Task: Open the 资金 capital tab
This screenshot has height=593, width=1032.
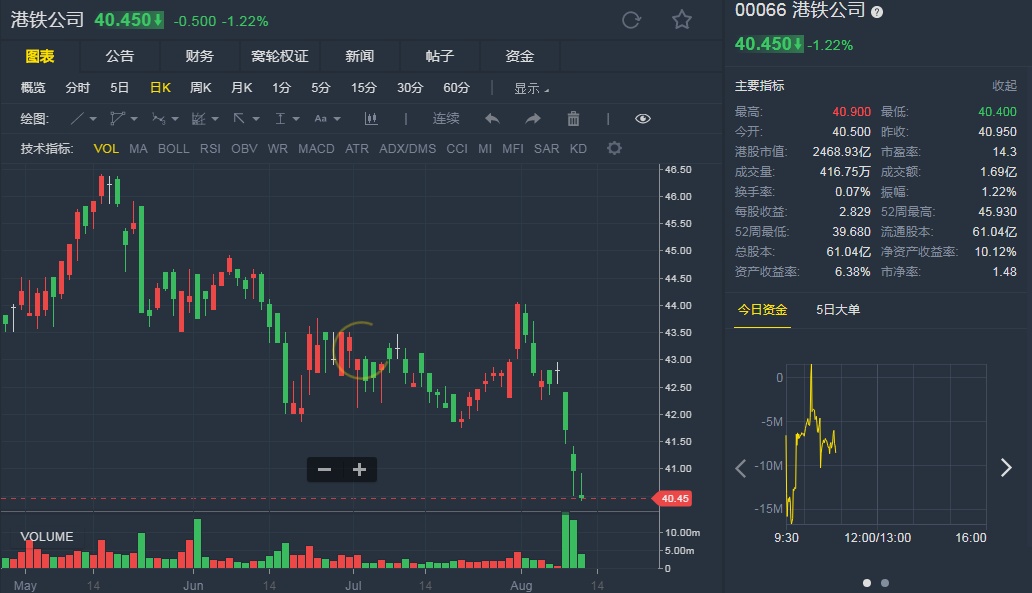Action: [x=519, y=56]
